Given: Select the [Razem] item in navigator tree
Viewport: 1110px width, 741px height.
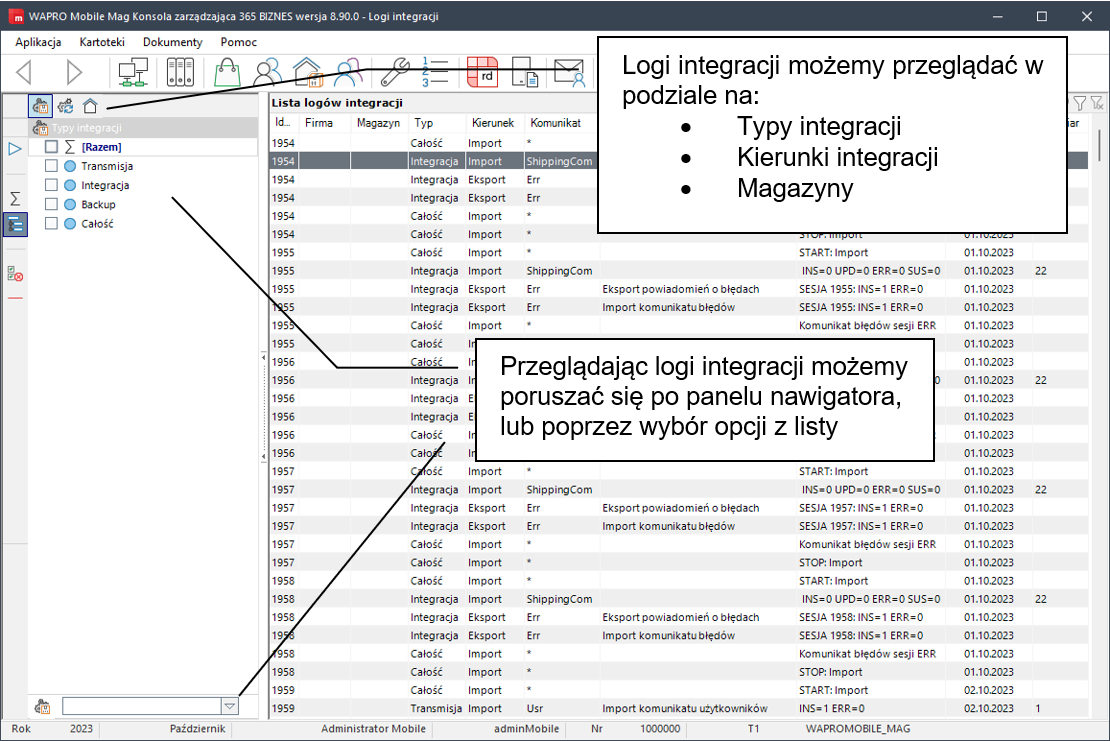Looking at the screenshot, I should pyautogui.click(x=101, y=147).
